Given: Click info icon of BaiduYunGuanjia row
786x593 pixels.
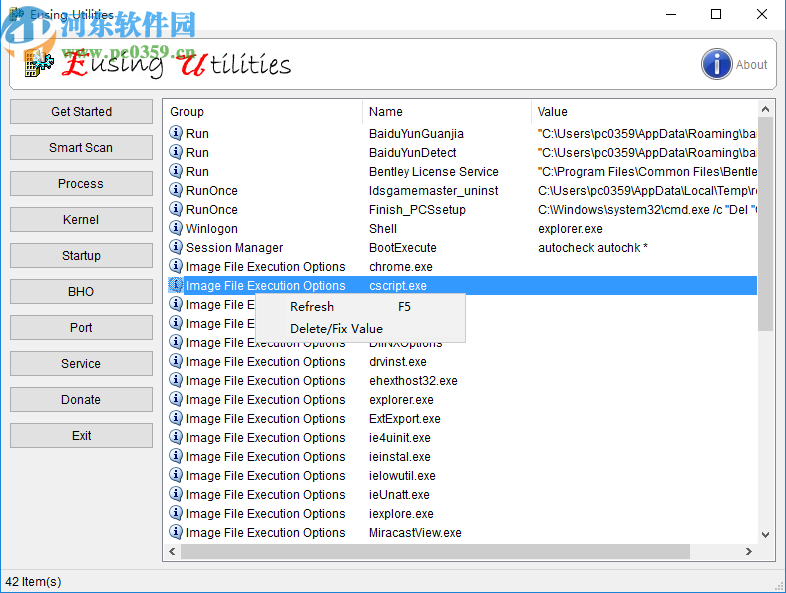Looking at the screenshot, I should [x=175, y=133].
